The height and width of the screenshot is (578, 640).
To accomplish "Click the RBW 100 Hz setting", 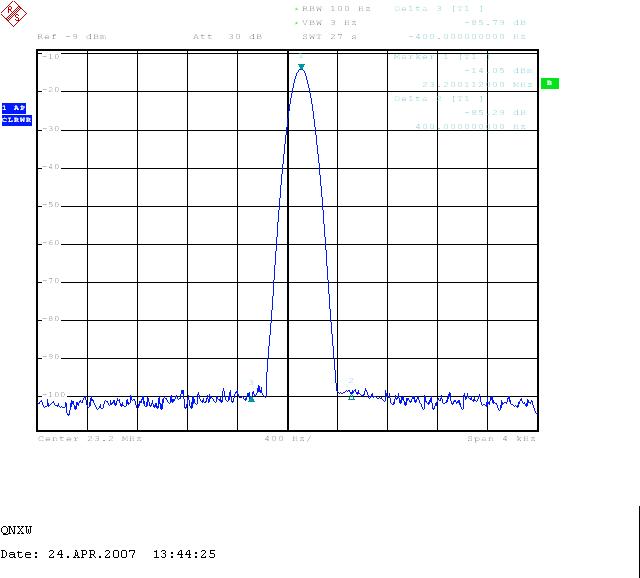I will [x=334, y=8].
